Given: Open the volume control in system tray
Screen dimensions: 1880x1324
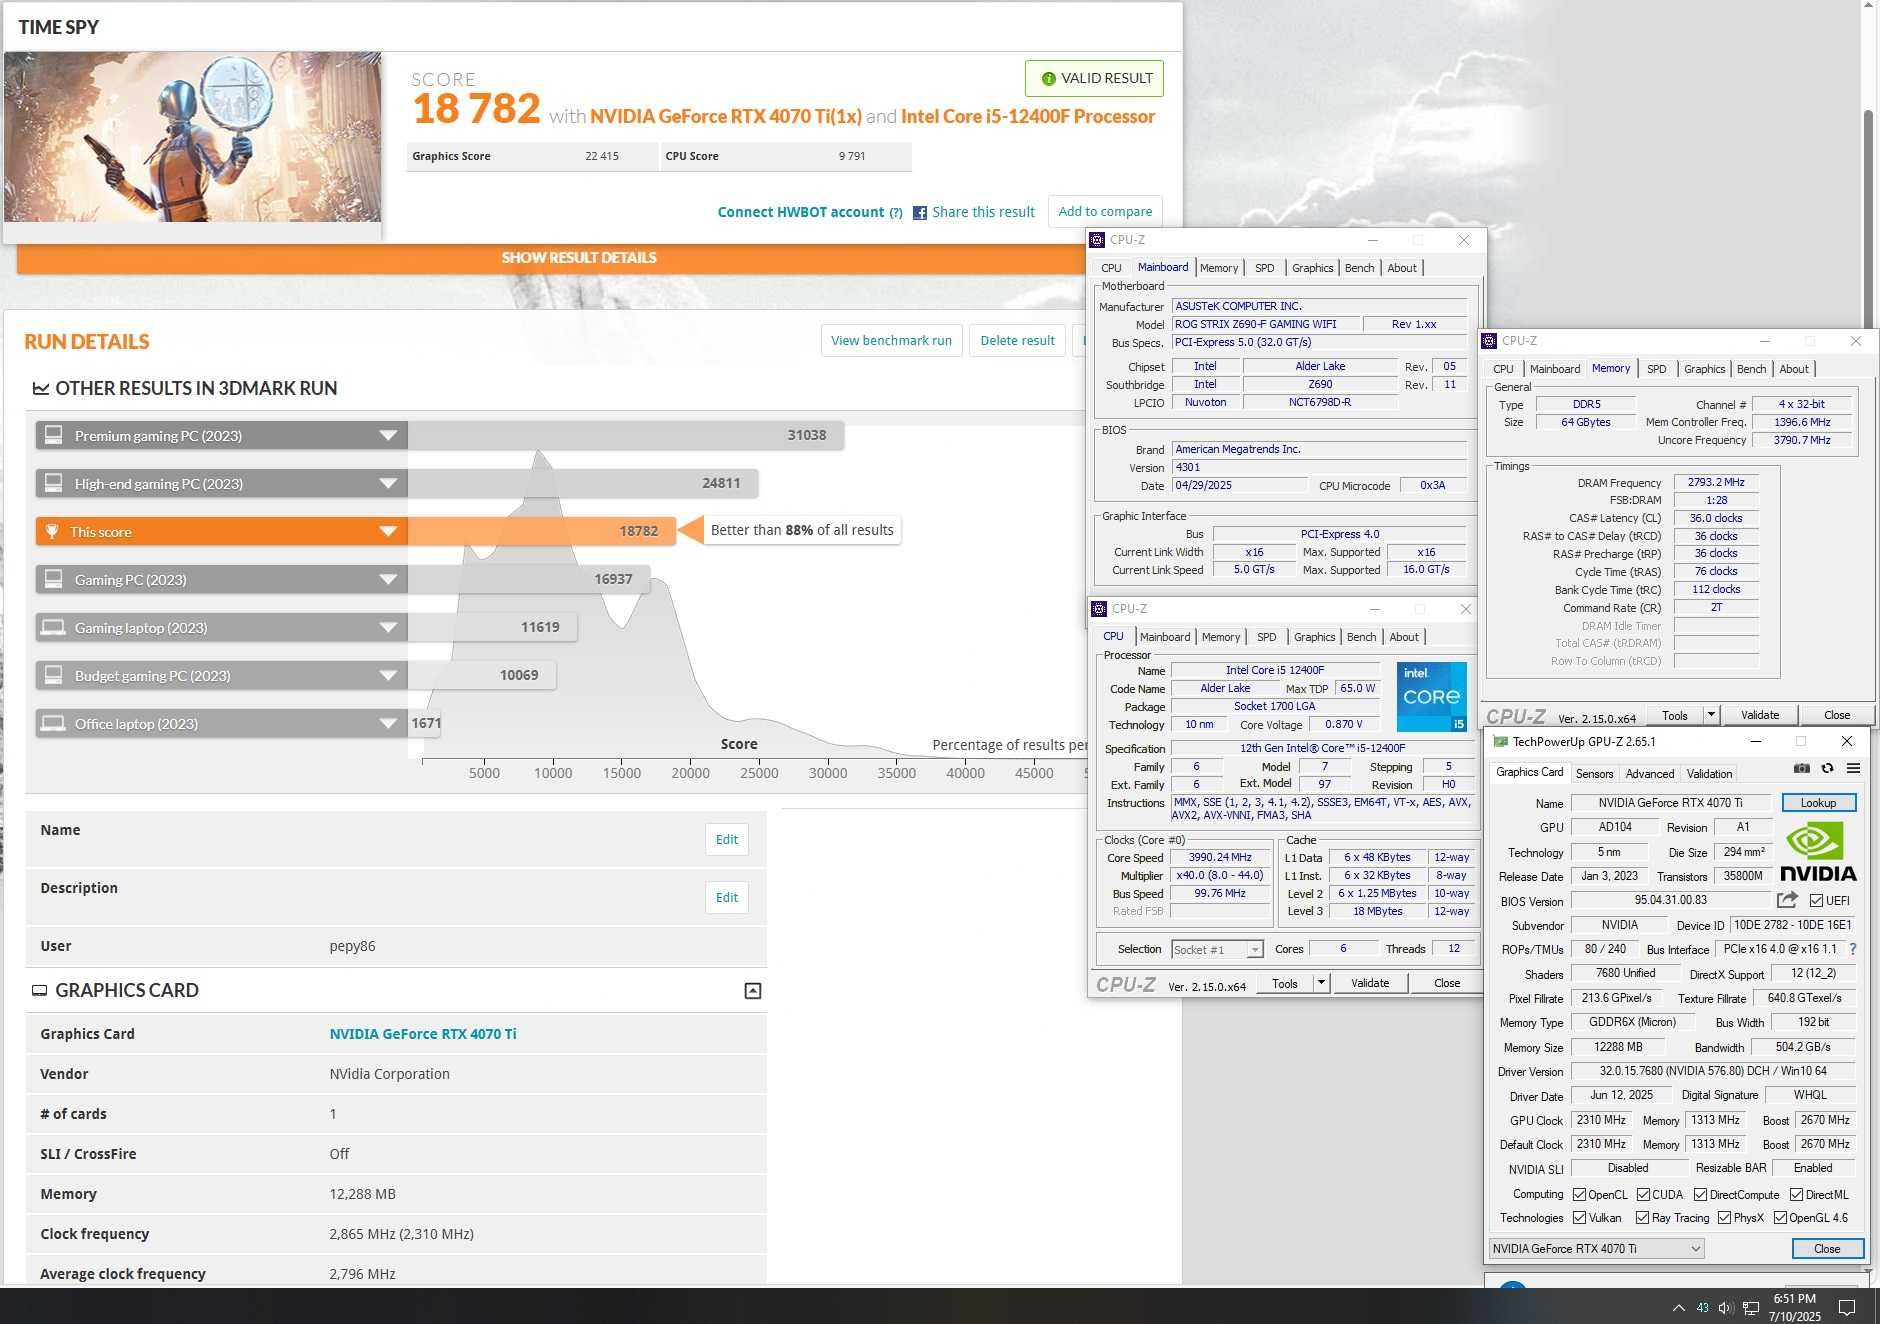Looking at the screenshot, I should click(x=1725, y=1307).
